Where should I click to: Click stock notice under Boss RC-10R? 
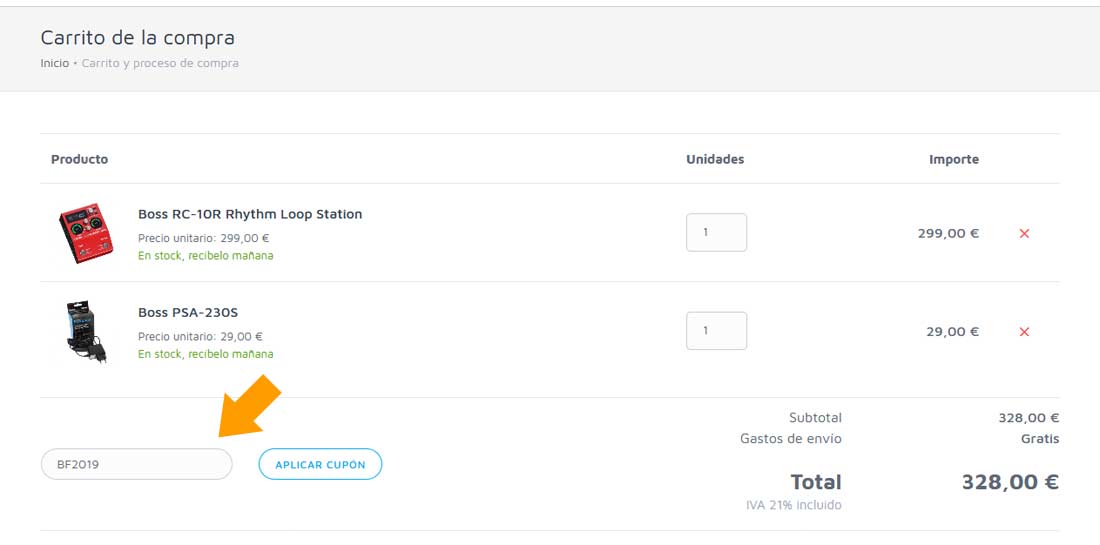206,256
